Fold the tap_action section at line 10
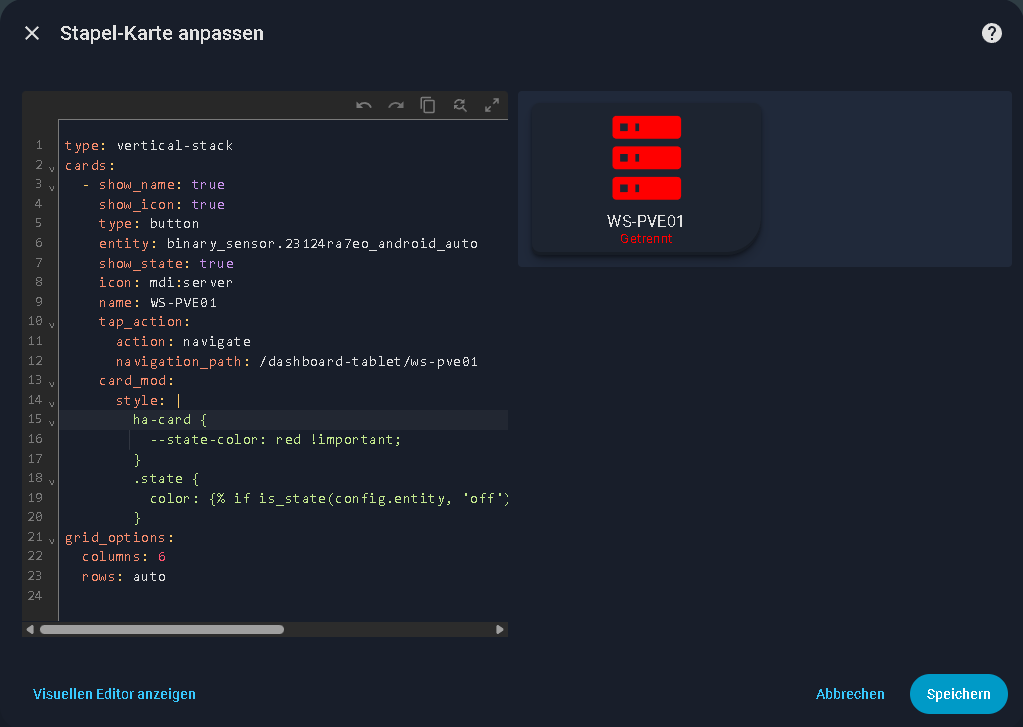Screen dimensions: 1023x727 click(x=51, y=324)
